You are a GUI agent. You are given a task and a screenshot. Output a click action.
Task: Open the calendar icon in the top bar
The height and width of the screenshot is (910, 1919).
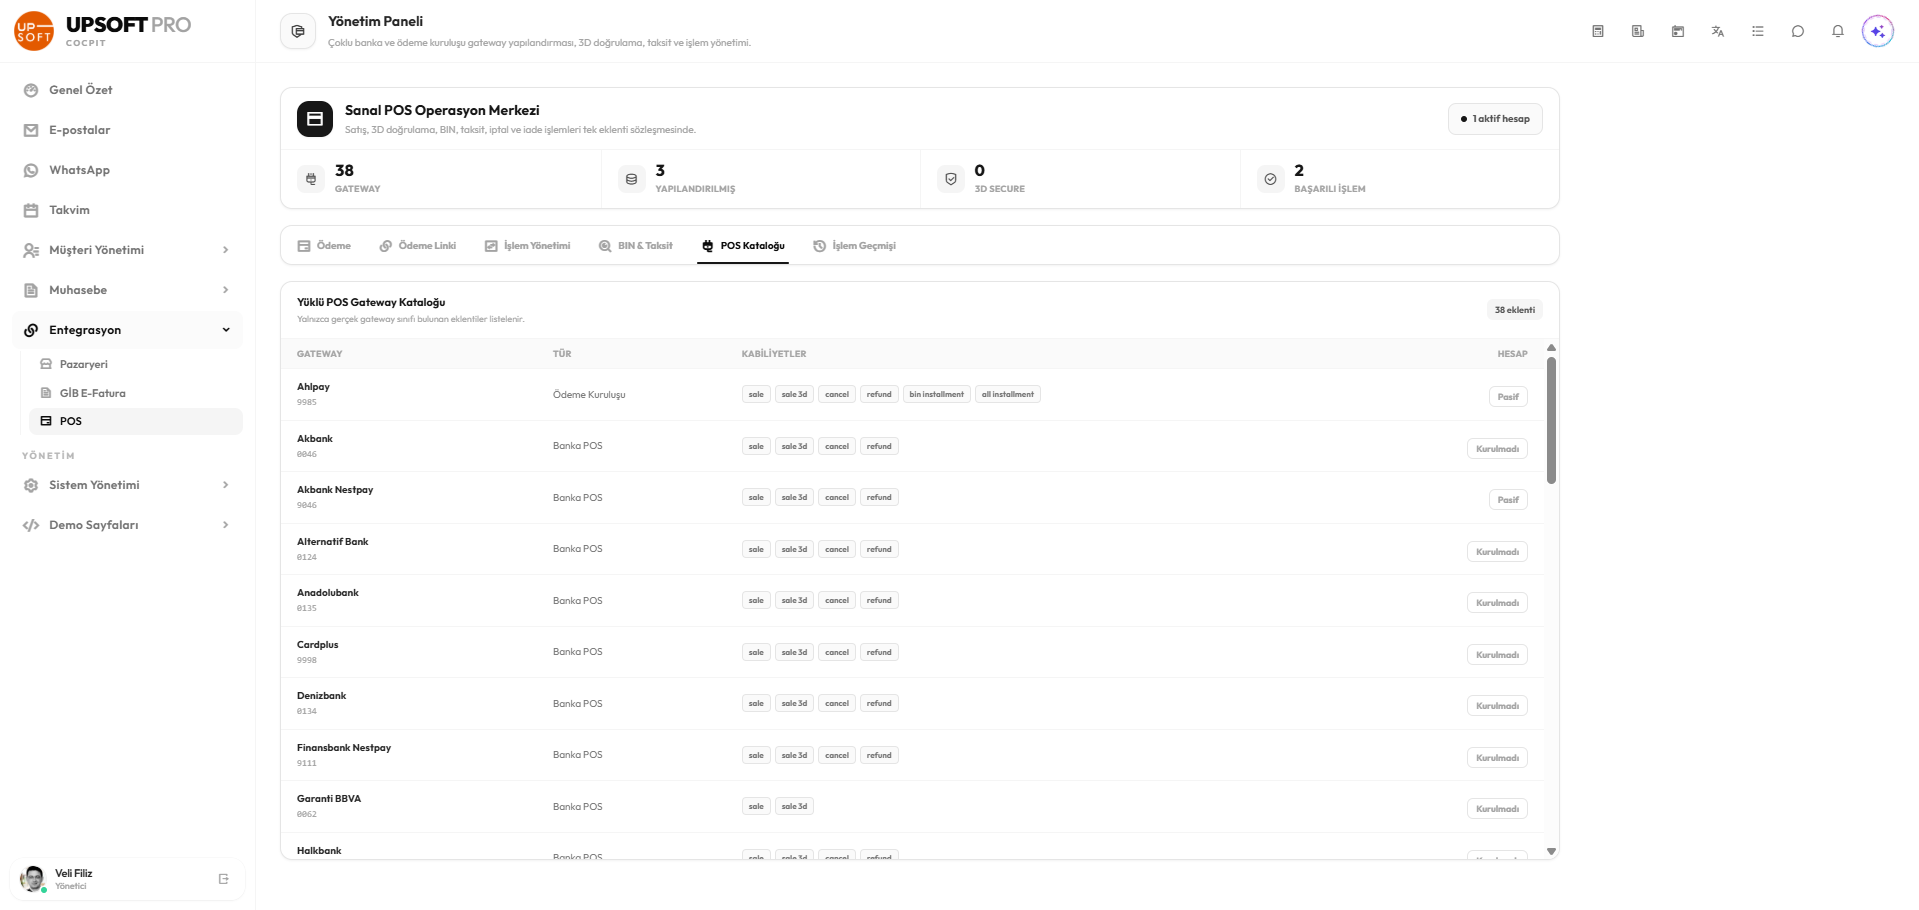tap(1678, 31)
